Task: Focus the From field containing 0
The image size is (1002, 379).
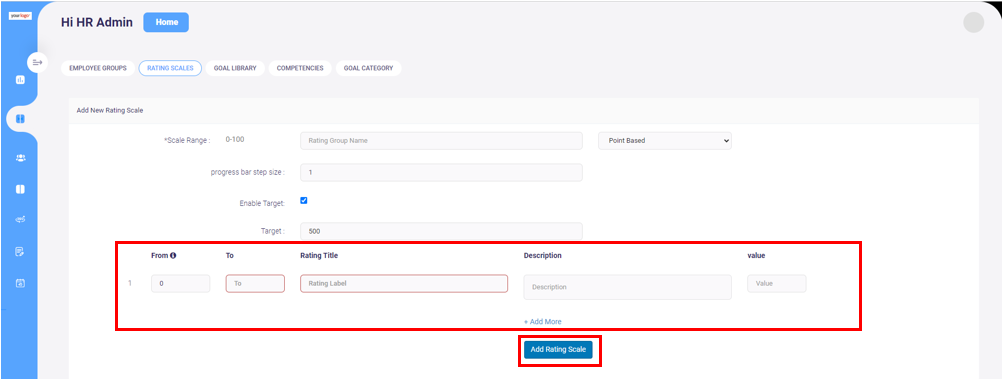Action: (181, 284)
